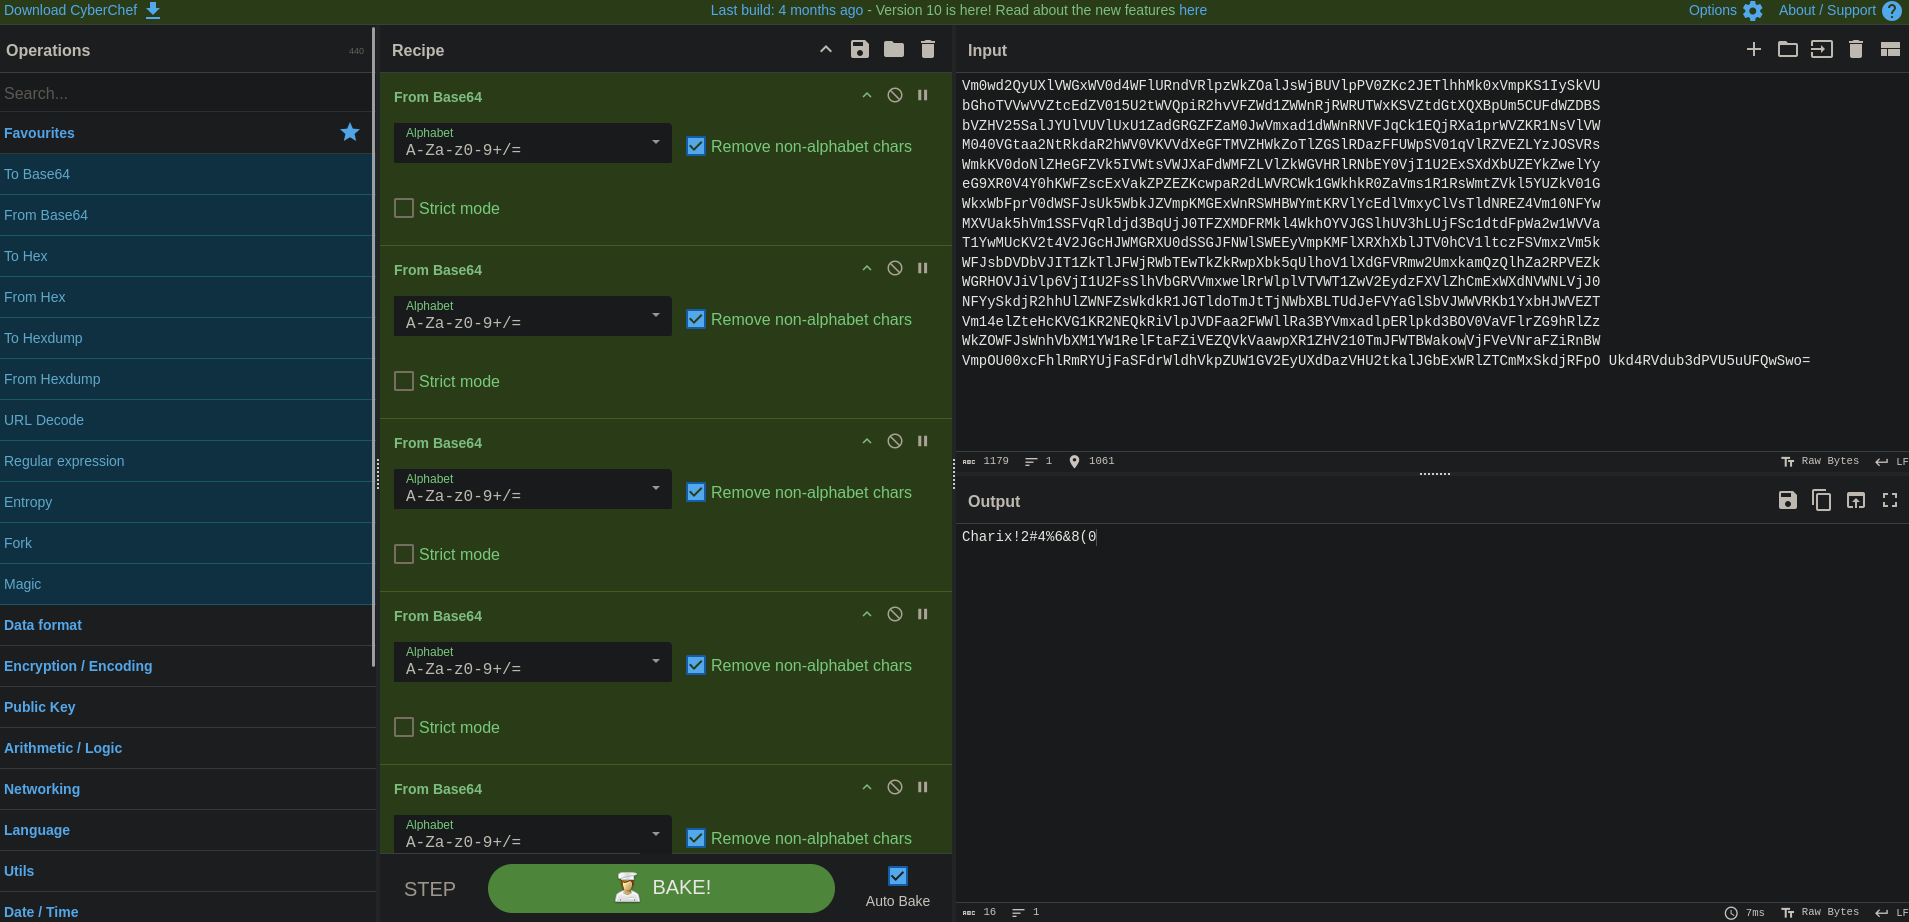
Task: Maximise the output pane
Action: 1890,500
